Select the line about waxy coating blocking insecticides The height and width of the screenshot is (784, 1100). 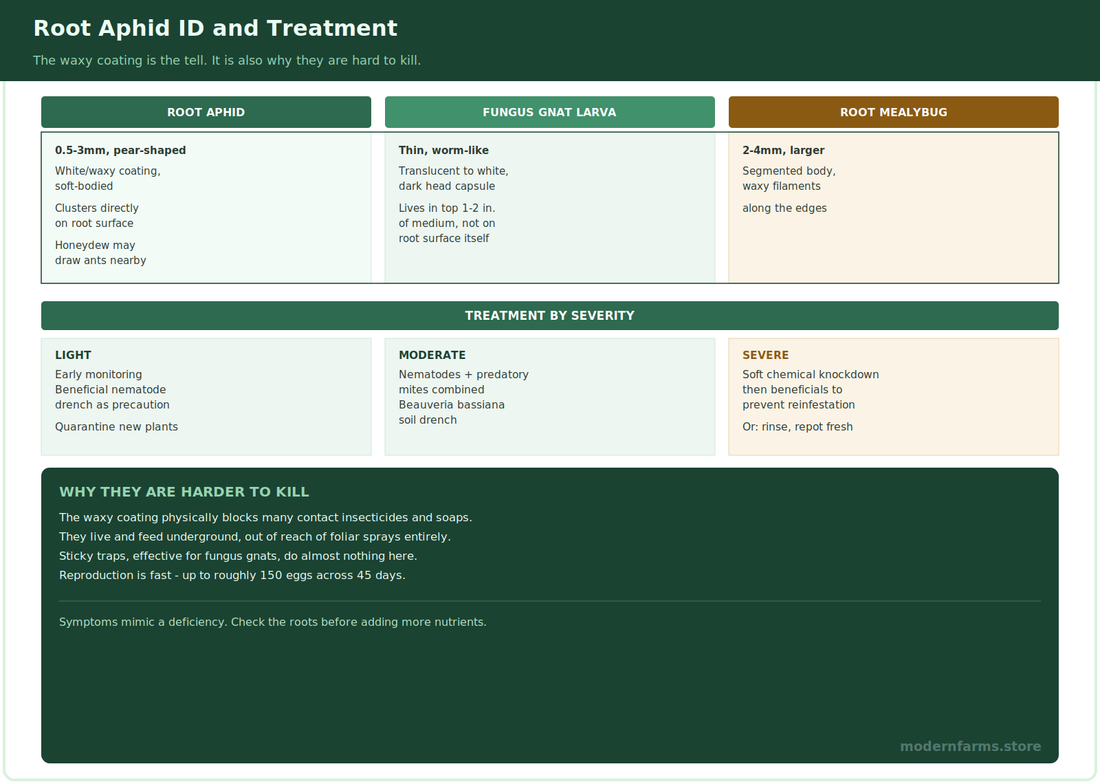pos(265,518)
